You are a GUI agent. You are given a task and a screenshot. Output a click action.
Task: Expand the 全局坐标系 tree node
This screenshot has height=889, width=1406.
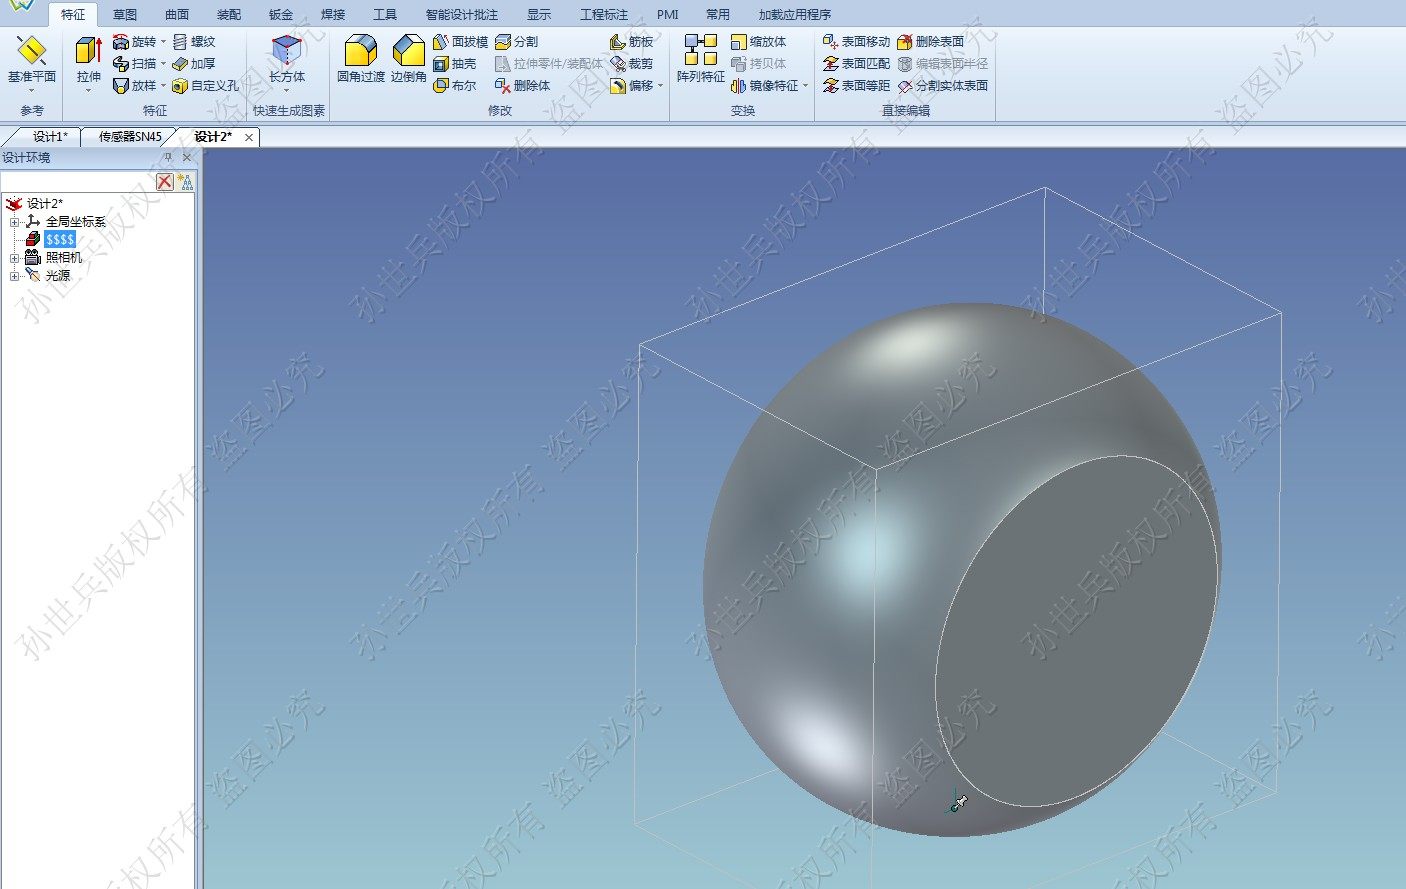(15, 222)
